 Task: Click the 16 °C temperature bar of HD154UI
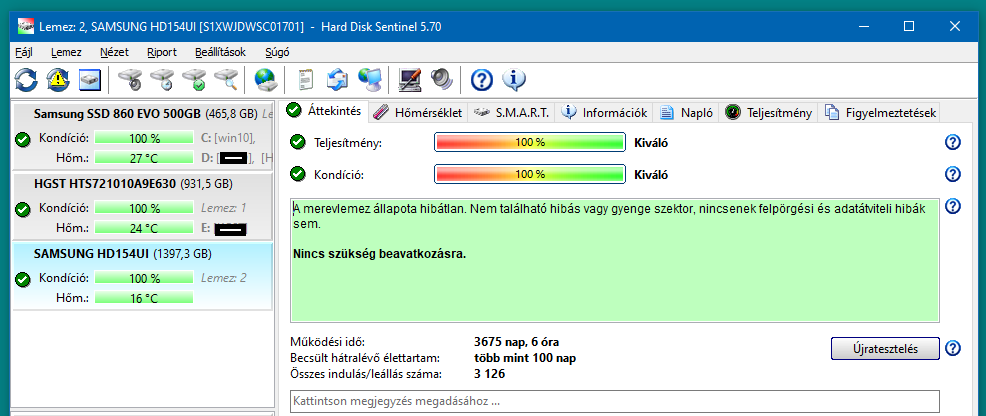[x=144, y=298]
